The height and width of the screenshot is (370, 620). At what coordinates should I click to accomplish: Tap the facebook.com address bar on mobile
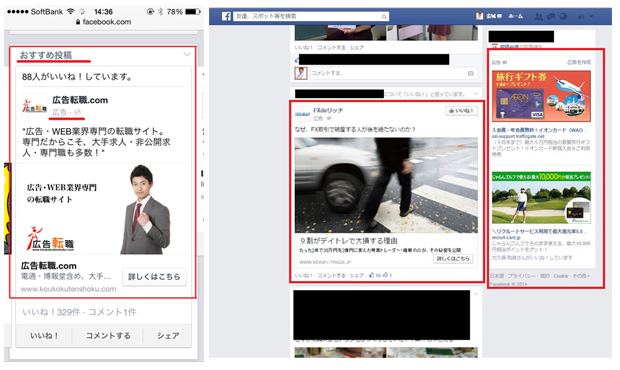[104, 22]
